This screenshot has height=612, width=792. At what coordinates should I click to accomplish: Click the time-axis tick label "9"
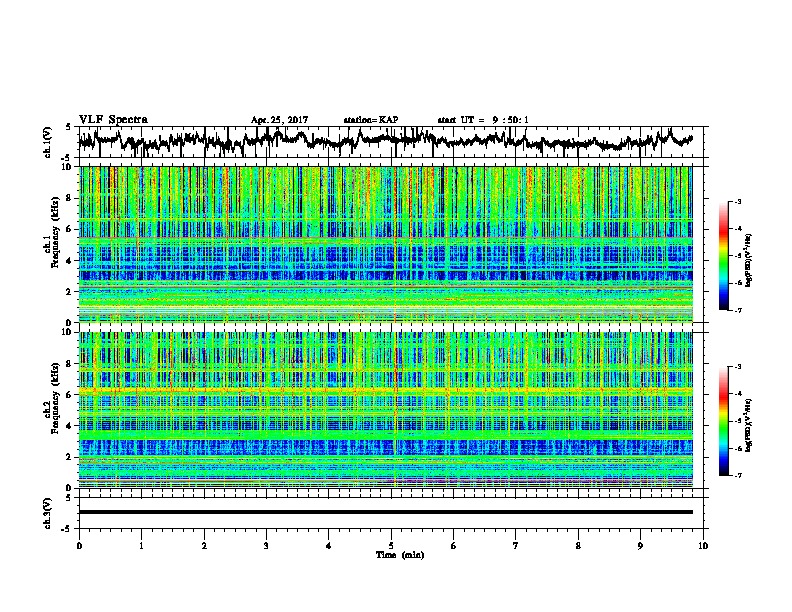click(x=640, y=546)
